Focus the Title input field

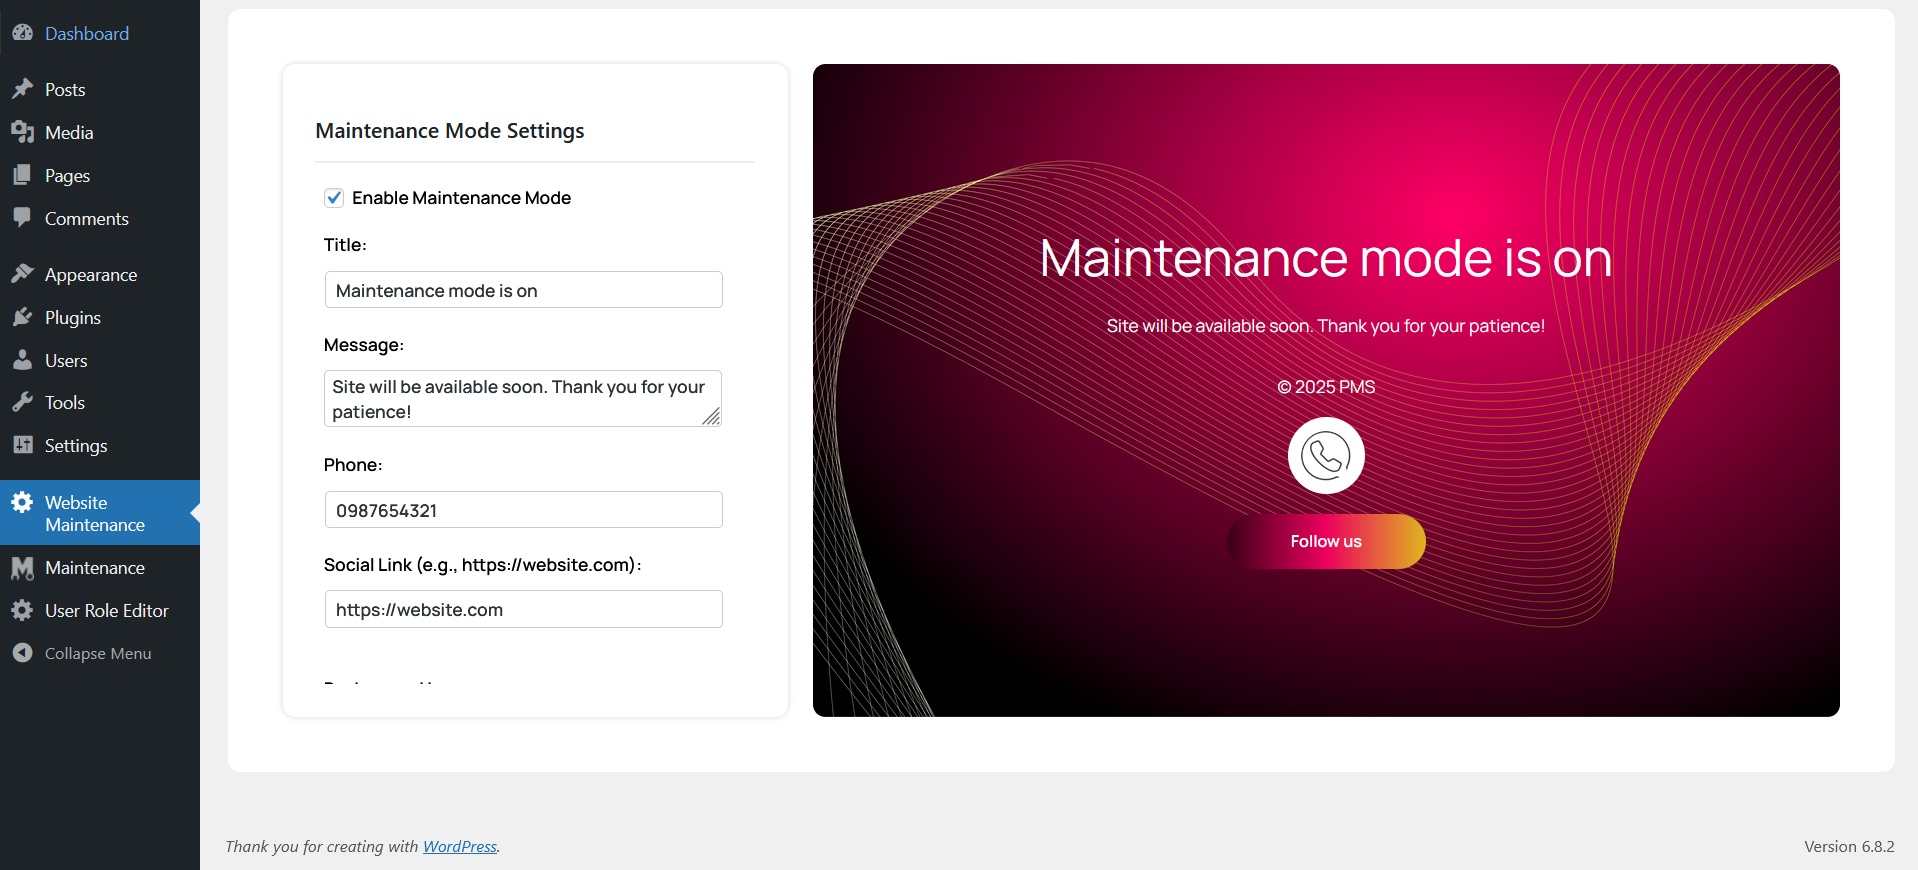click(523, 290)
